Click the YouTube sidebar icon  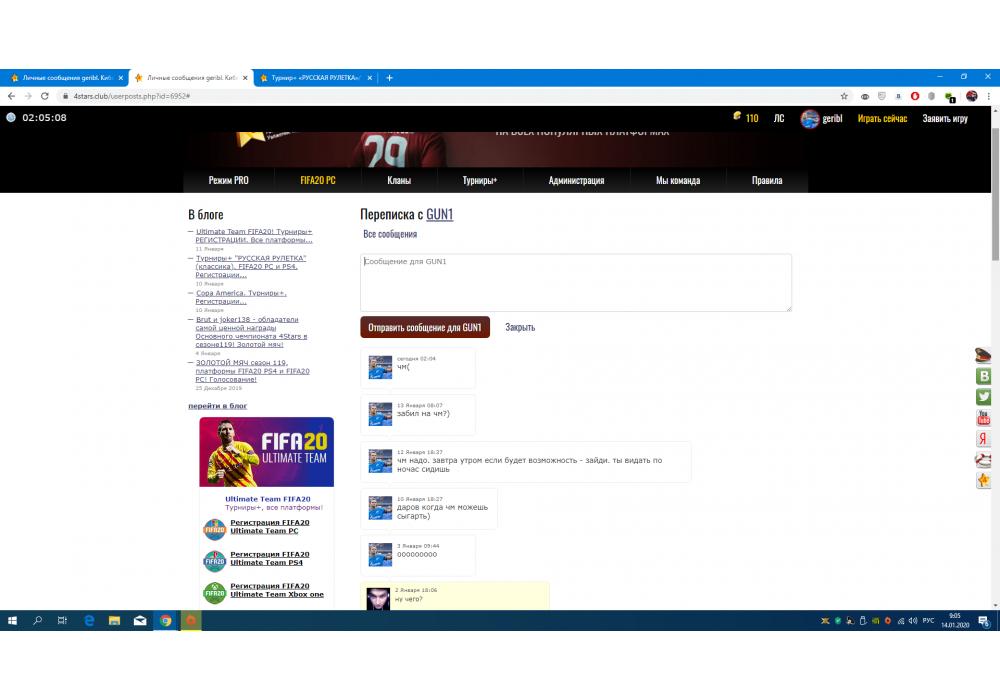click(x=984, y=418)
